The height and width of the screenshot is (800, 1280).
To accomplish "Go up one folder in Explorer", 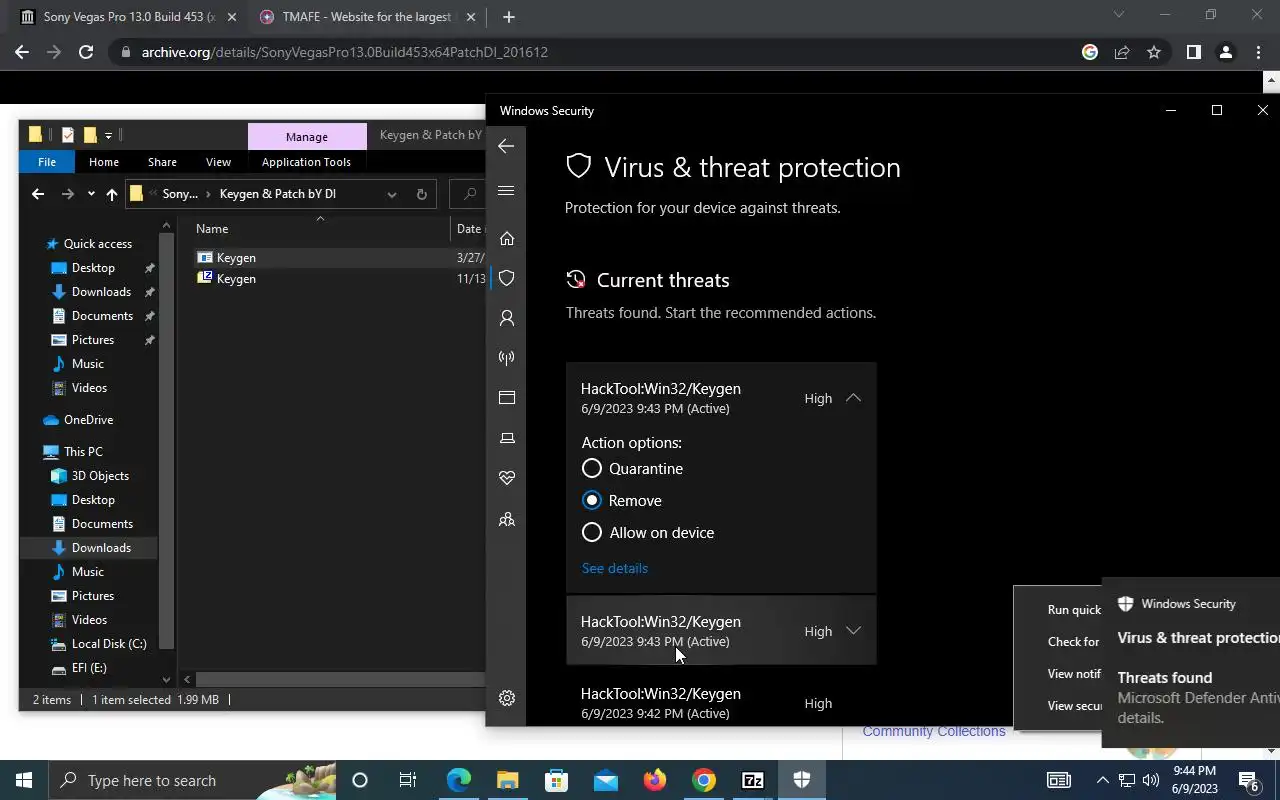I will (x=111, y=194).
